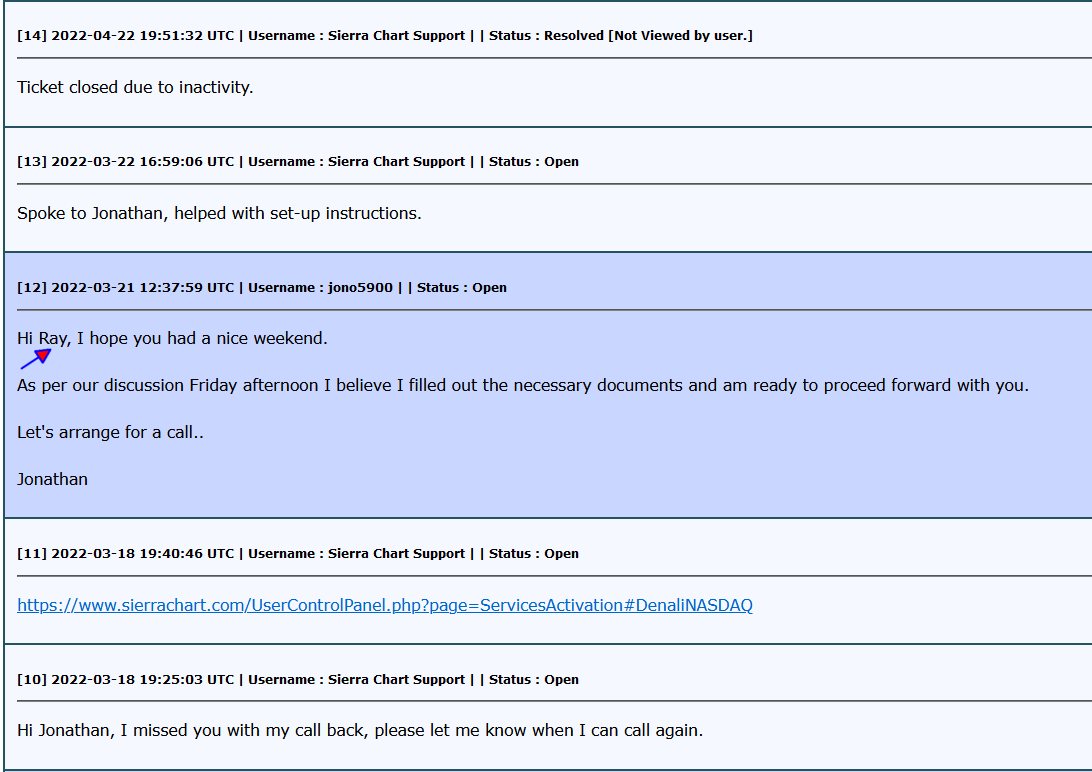Screen dimensions: 1092x772
Task: Click the 2022-04-22 19:51:32 UTC timestamp
Action: click(x=143, y=36)
